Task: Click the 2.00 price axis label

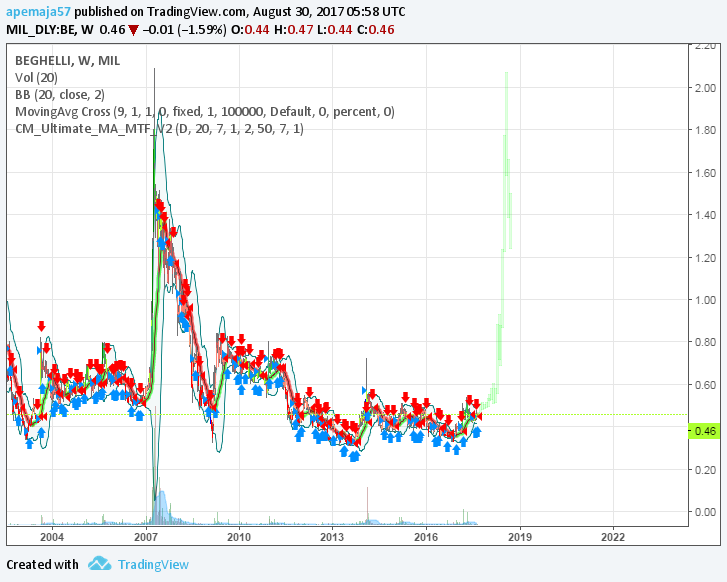Action: tap(705, 88)
